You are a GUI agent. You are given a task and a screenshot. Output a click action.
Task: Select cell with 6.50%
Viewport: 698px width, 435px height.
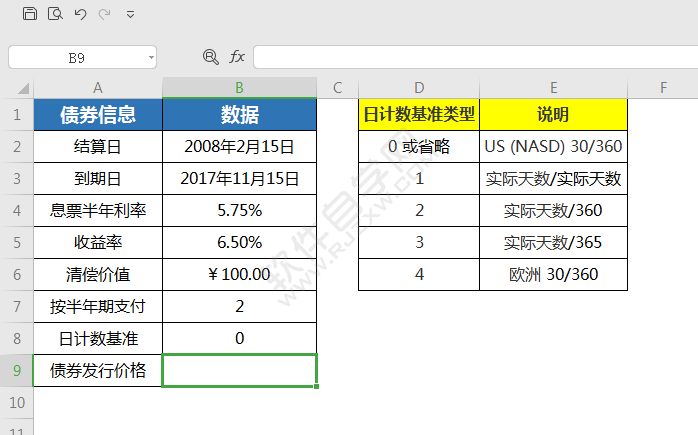[x=239, y=243]
